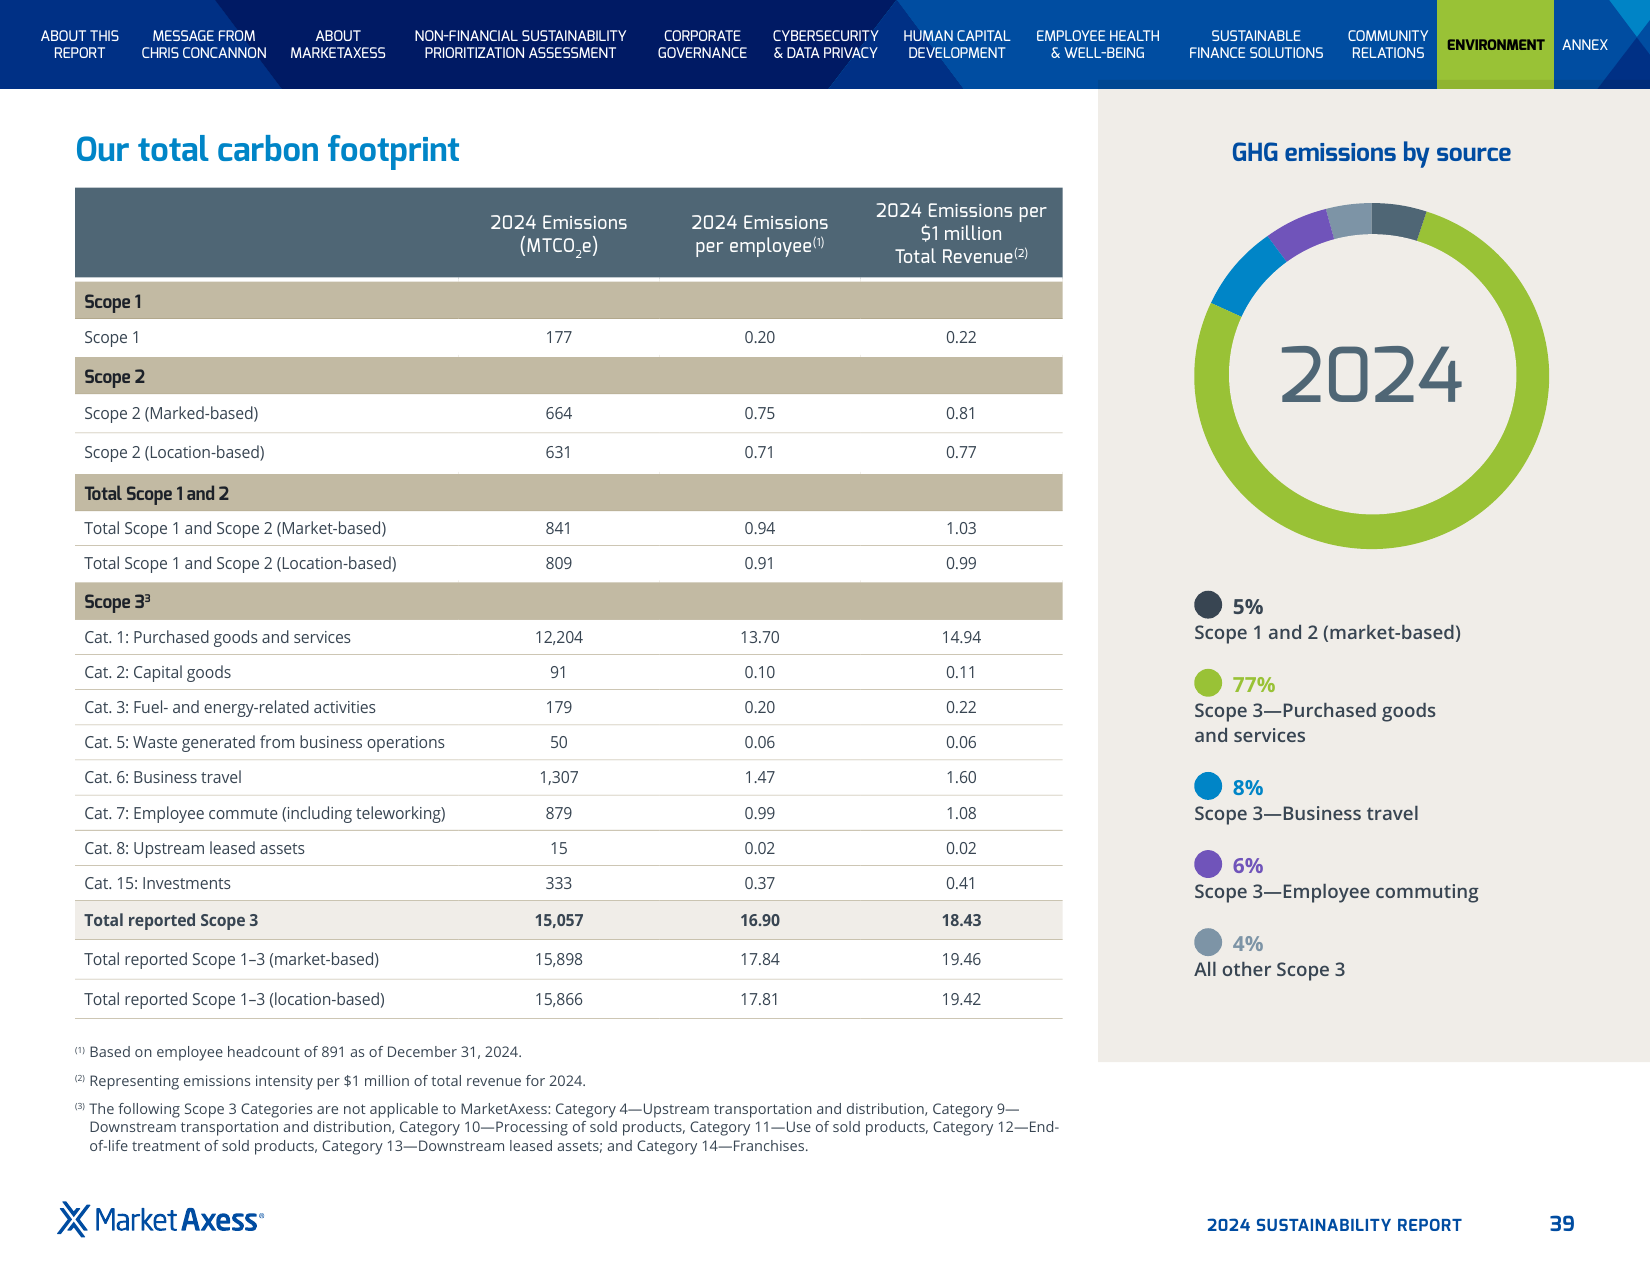1650x1275 pixels.
Task: Click footnote about headcount of 891
Action: coord(298,1052)
